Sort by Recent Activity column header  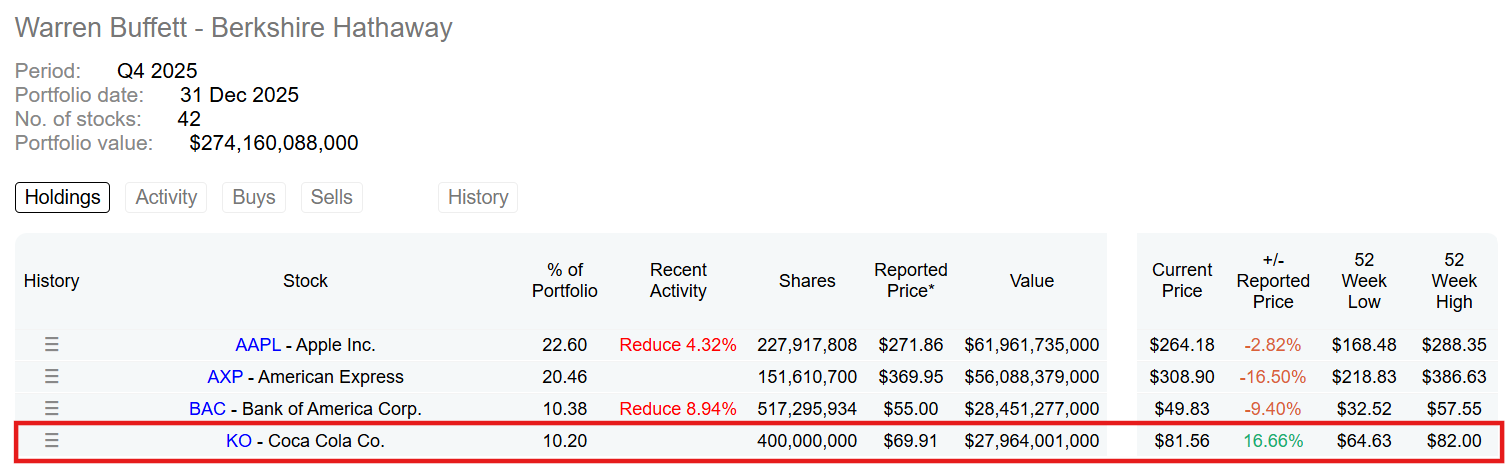678,281
